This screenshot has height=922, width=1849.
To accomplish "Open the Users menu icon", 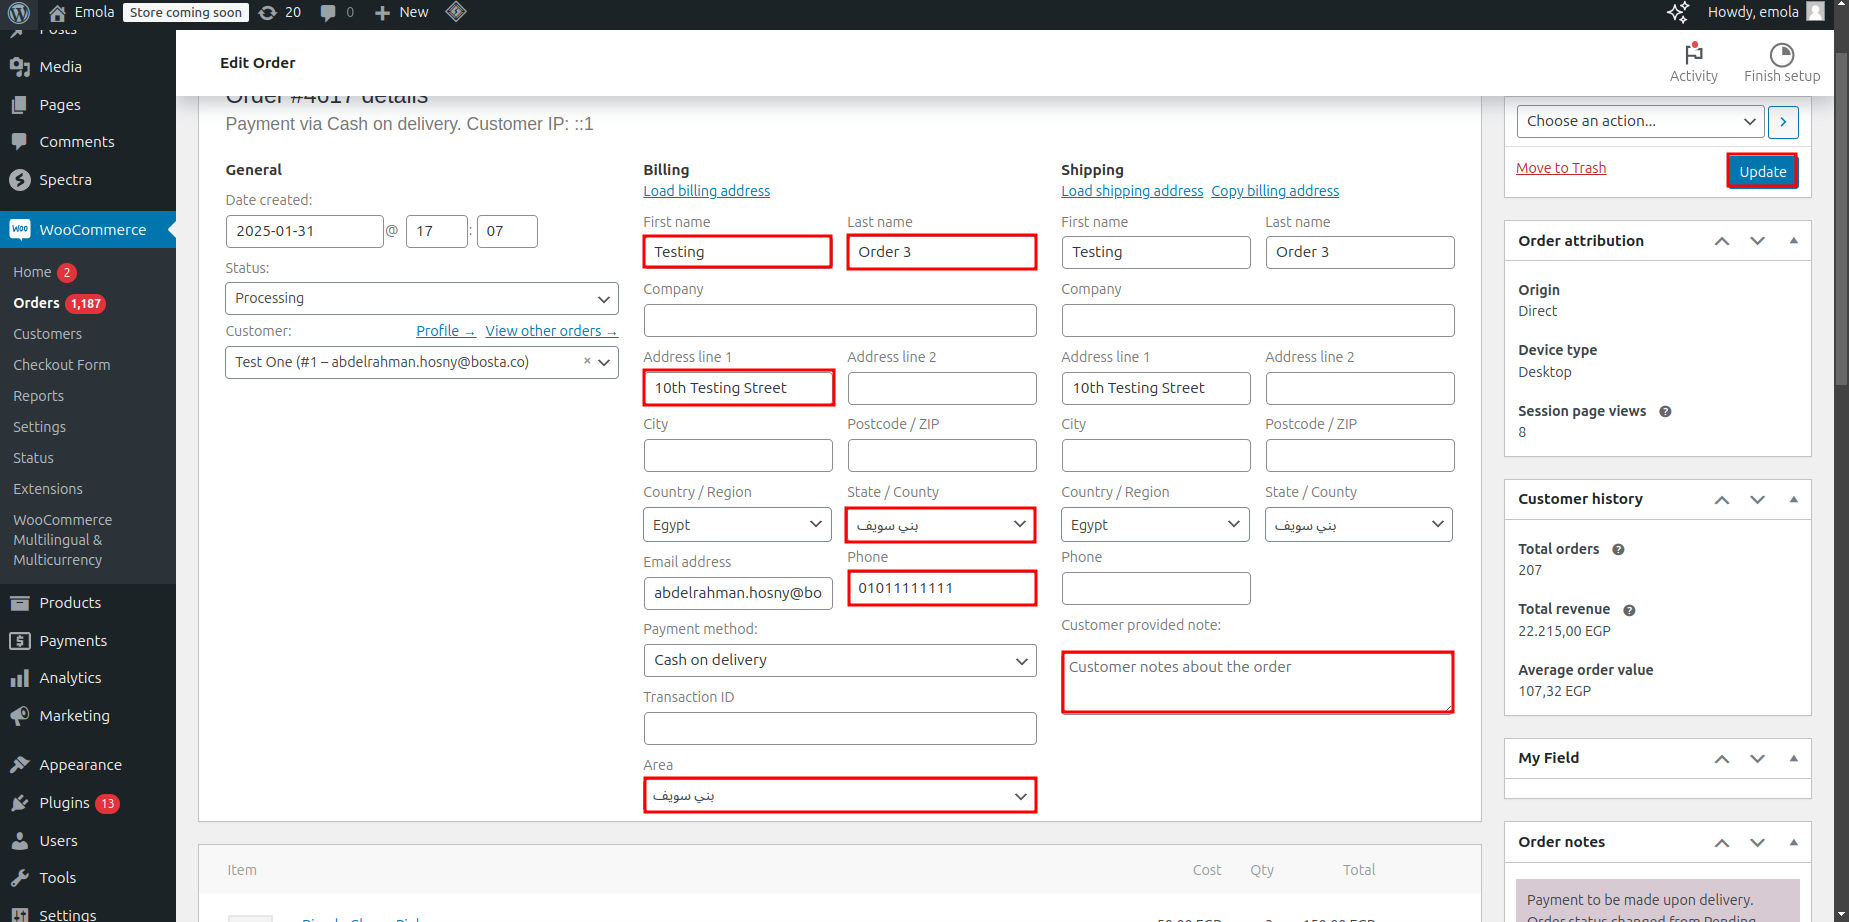I will tap(19, 841).
